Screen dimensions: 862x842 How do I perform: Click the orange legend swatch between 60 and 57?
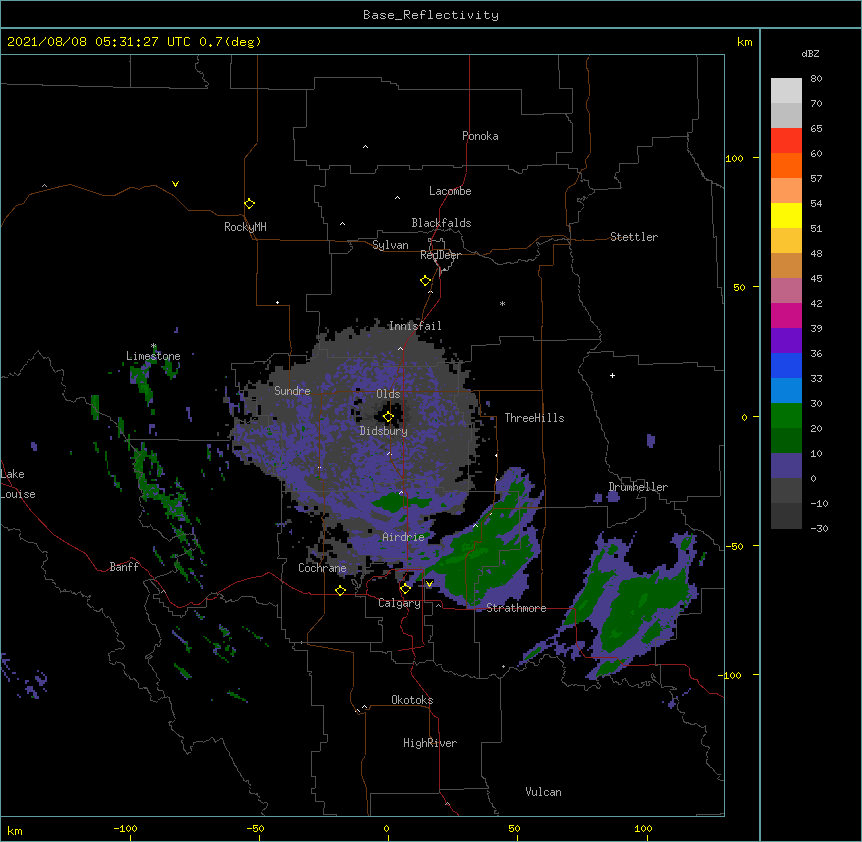[786, 165]
